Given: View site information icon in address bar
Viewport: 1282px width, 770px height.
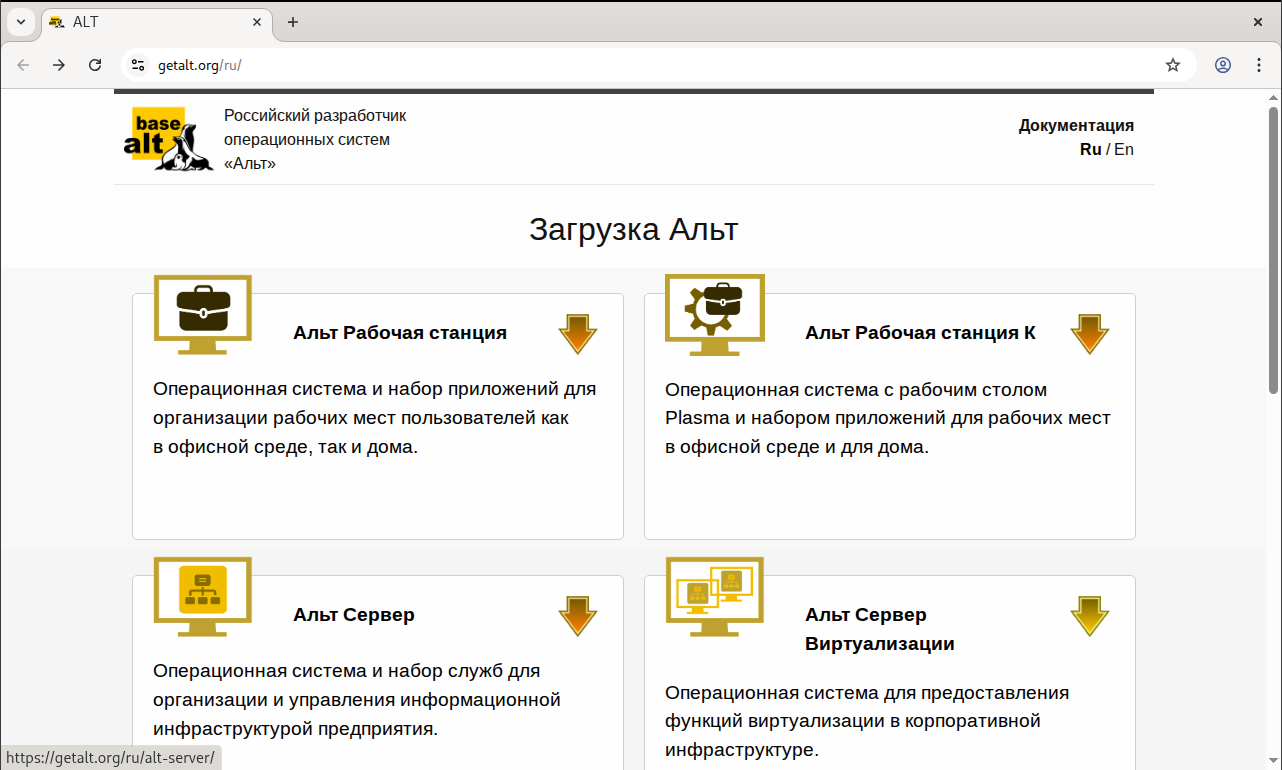Looking at the screenshot, I should click(138, 65).
